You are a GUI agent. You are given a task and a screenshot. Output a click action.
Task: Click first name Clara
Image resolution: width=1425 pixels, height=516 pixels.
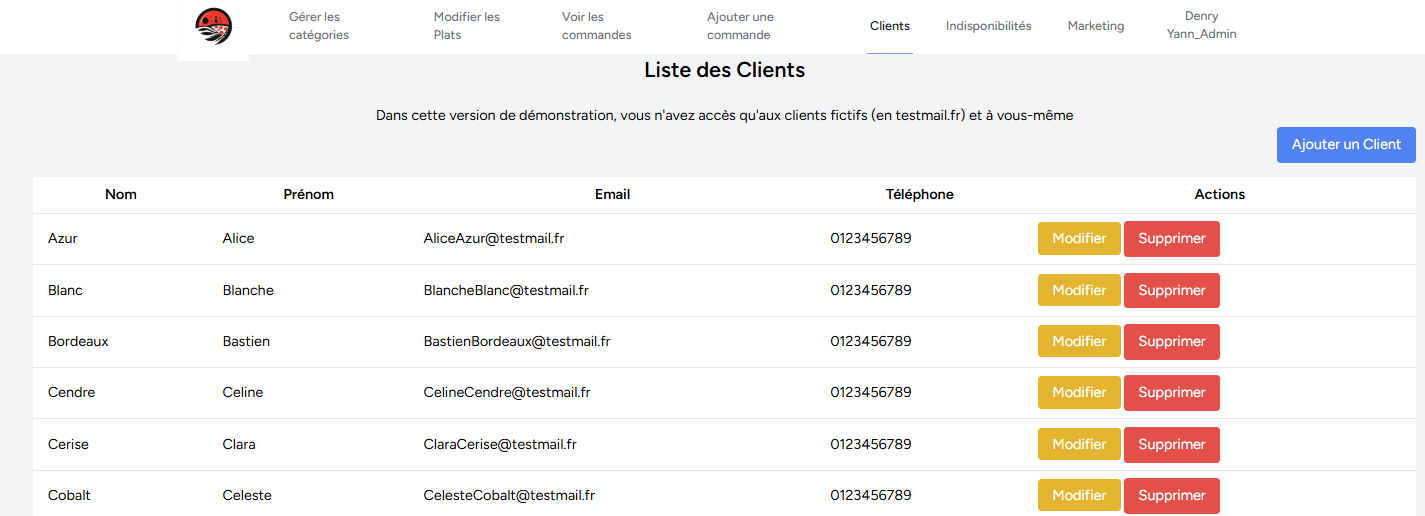pos(239,444)
